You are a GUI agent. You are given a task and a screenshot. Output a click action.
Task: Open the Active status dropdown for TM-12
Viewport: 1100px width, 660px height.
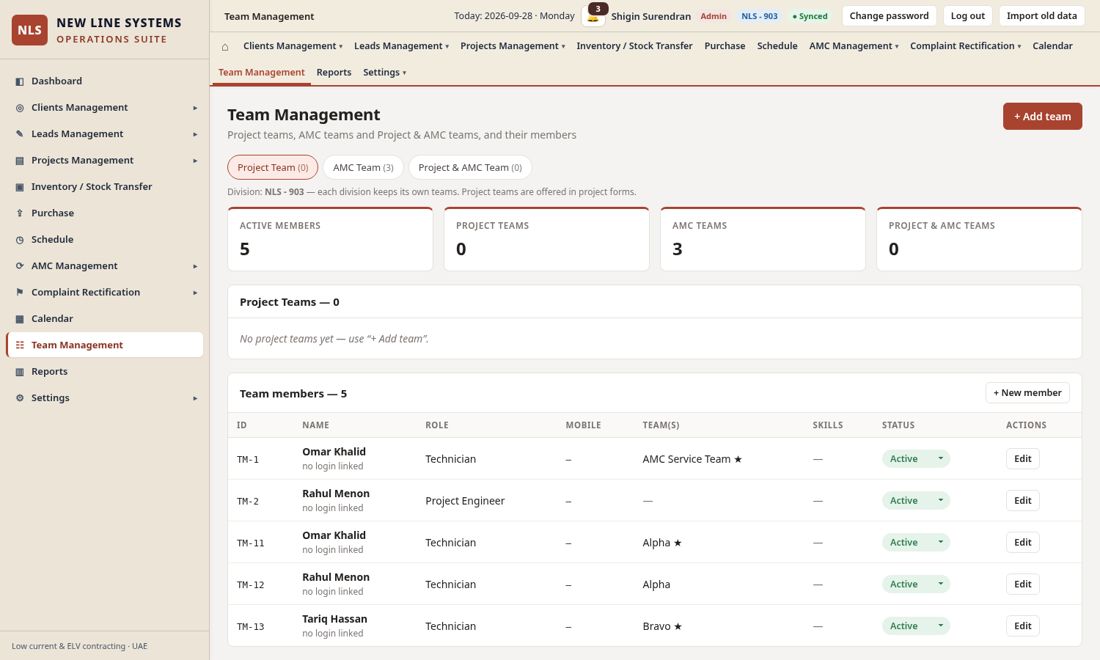(x=915, y=584)
